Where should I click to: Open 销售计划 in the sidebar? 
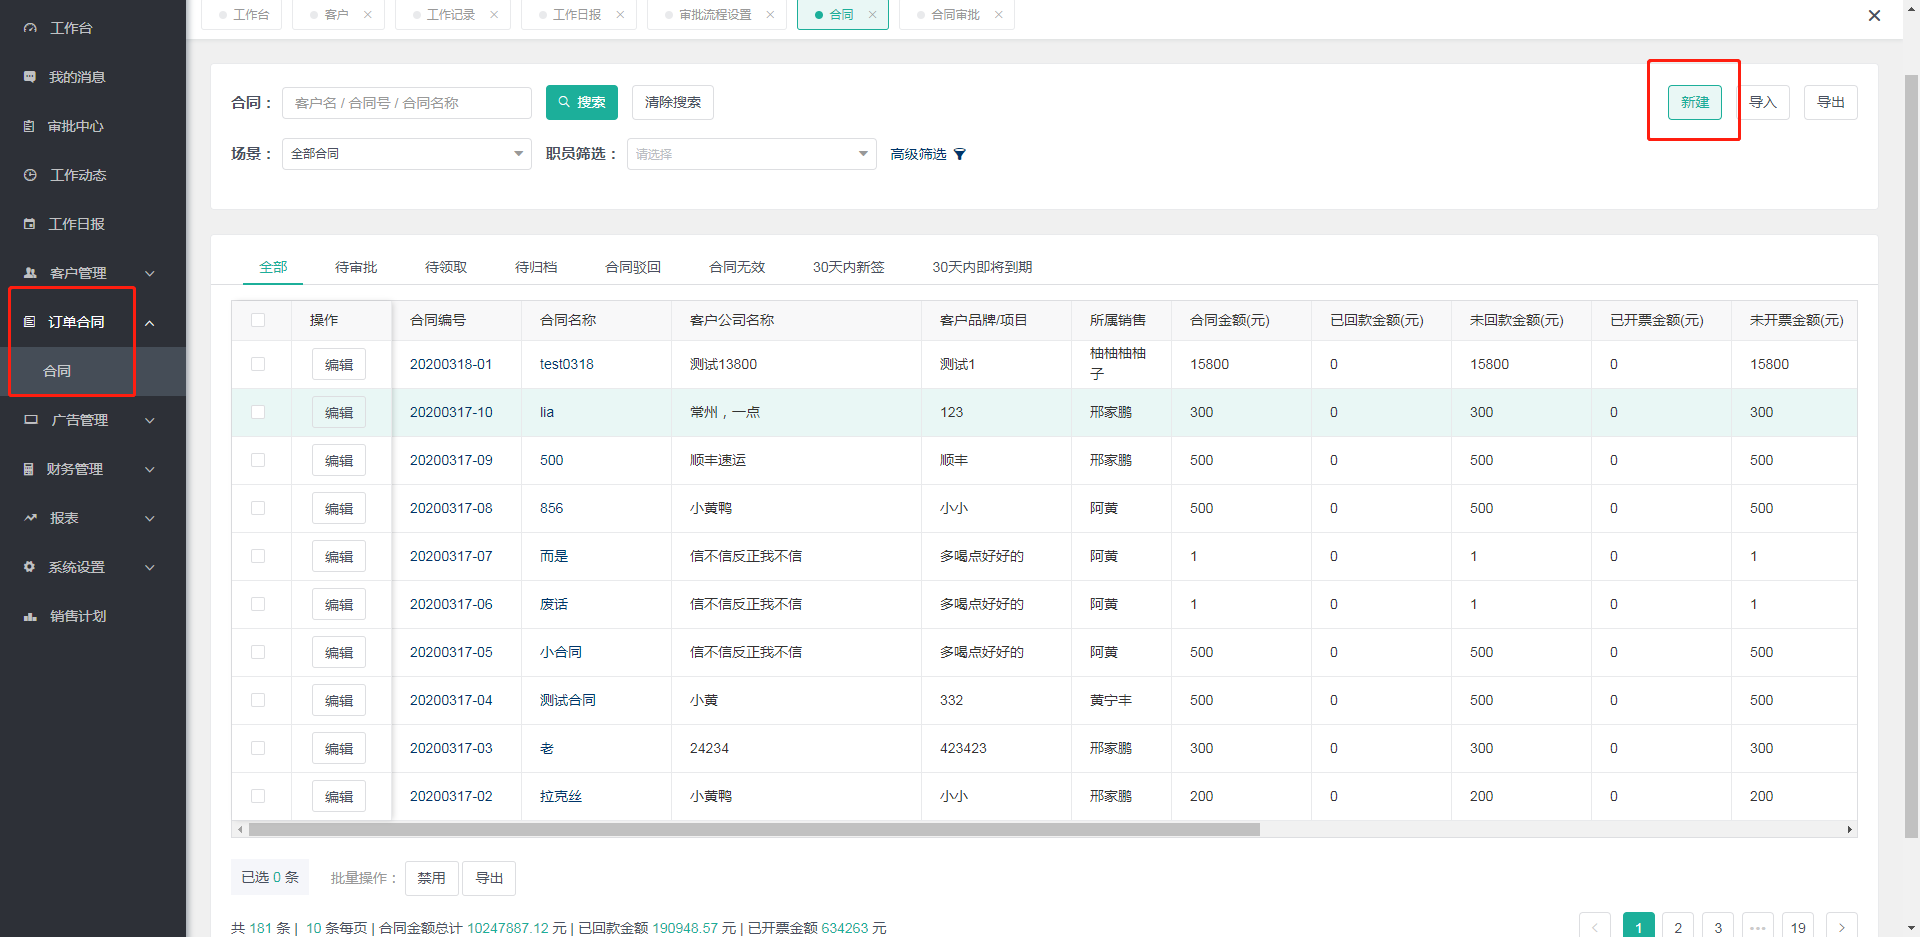(x=77, y=616)
